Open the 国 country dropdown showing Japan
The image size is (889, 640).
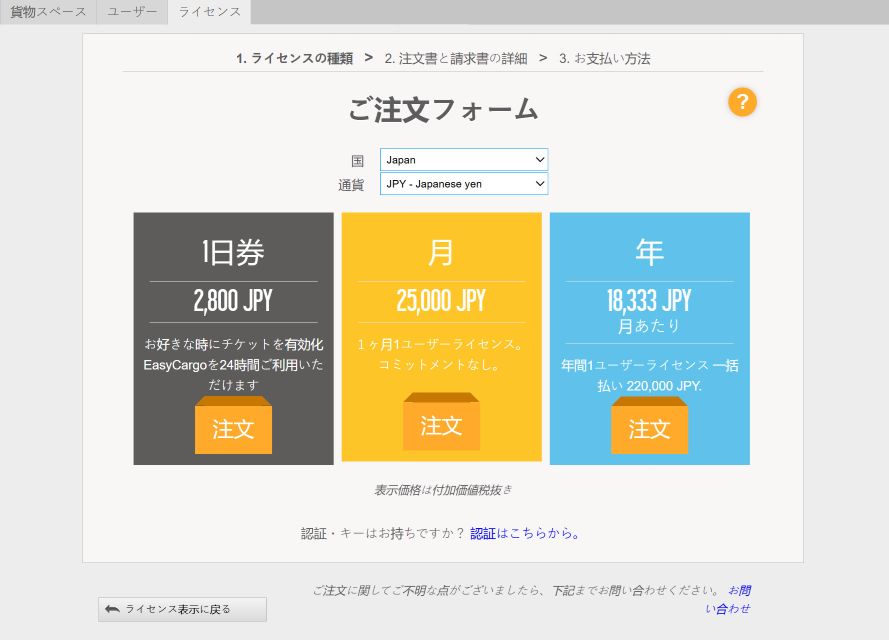point(464,160)
